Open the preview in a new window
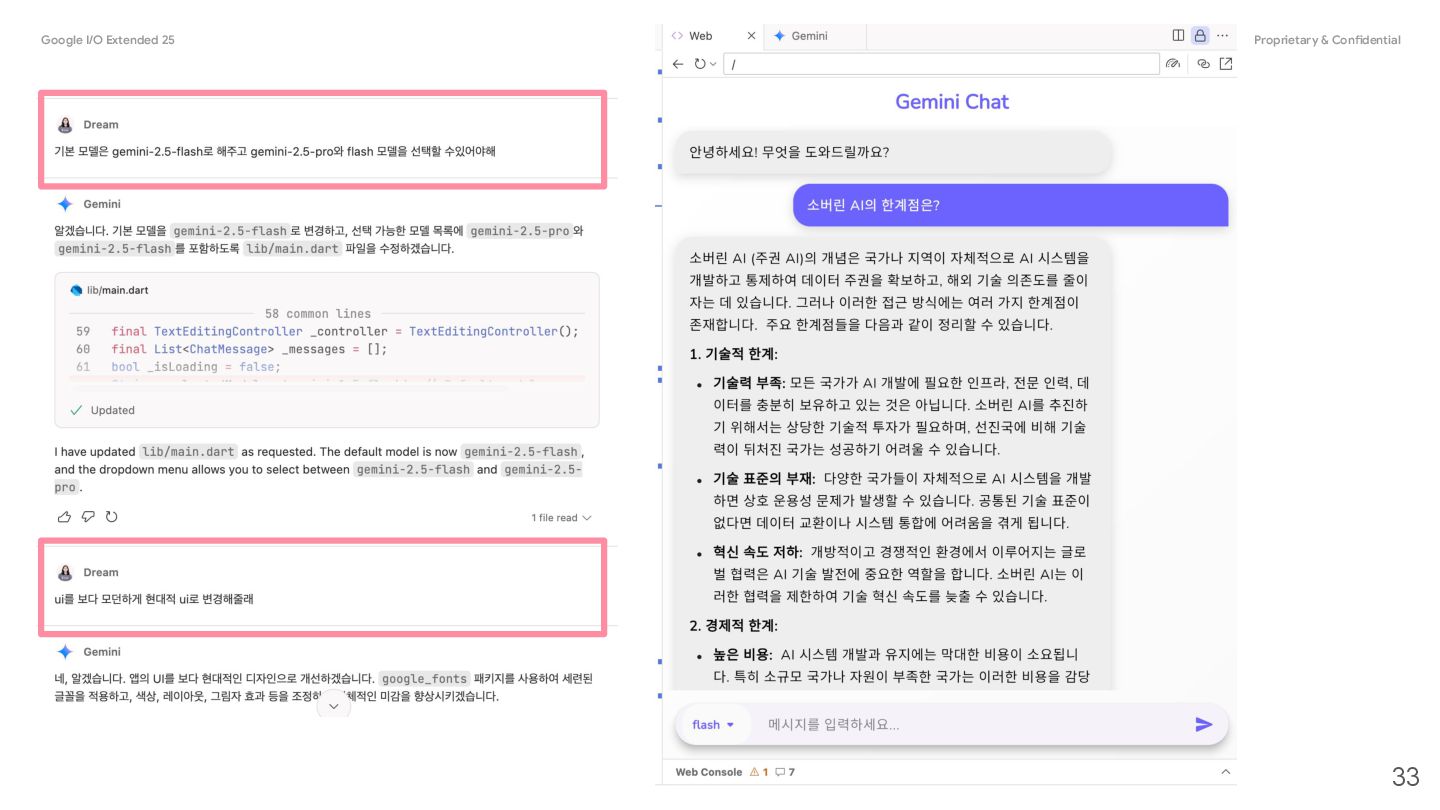 [1226, 64]
